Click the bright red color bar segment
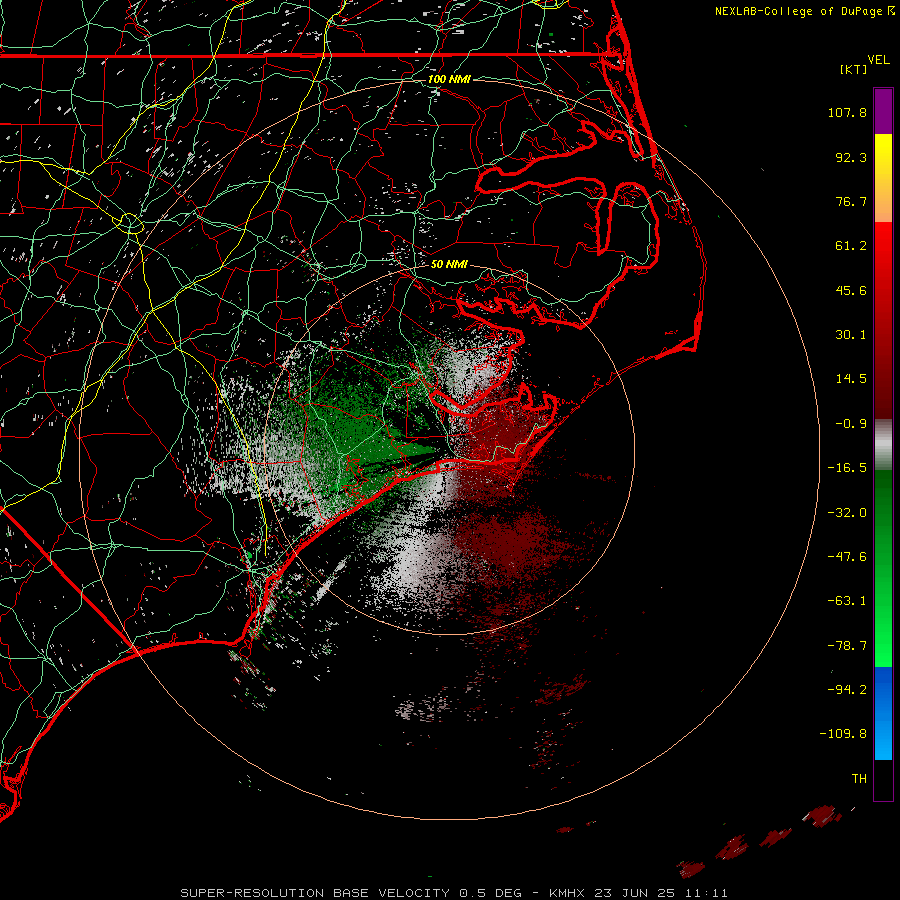Viewport: 900px width, 900px height. pos(883,245)
